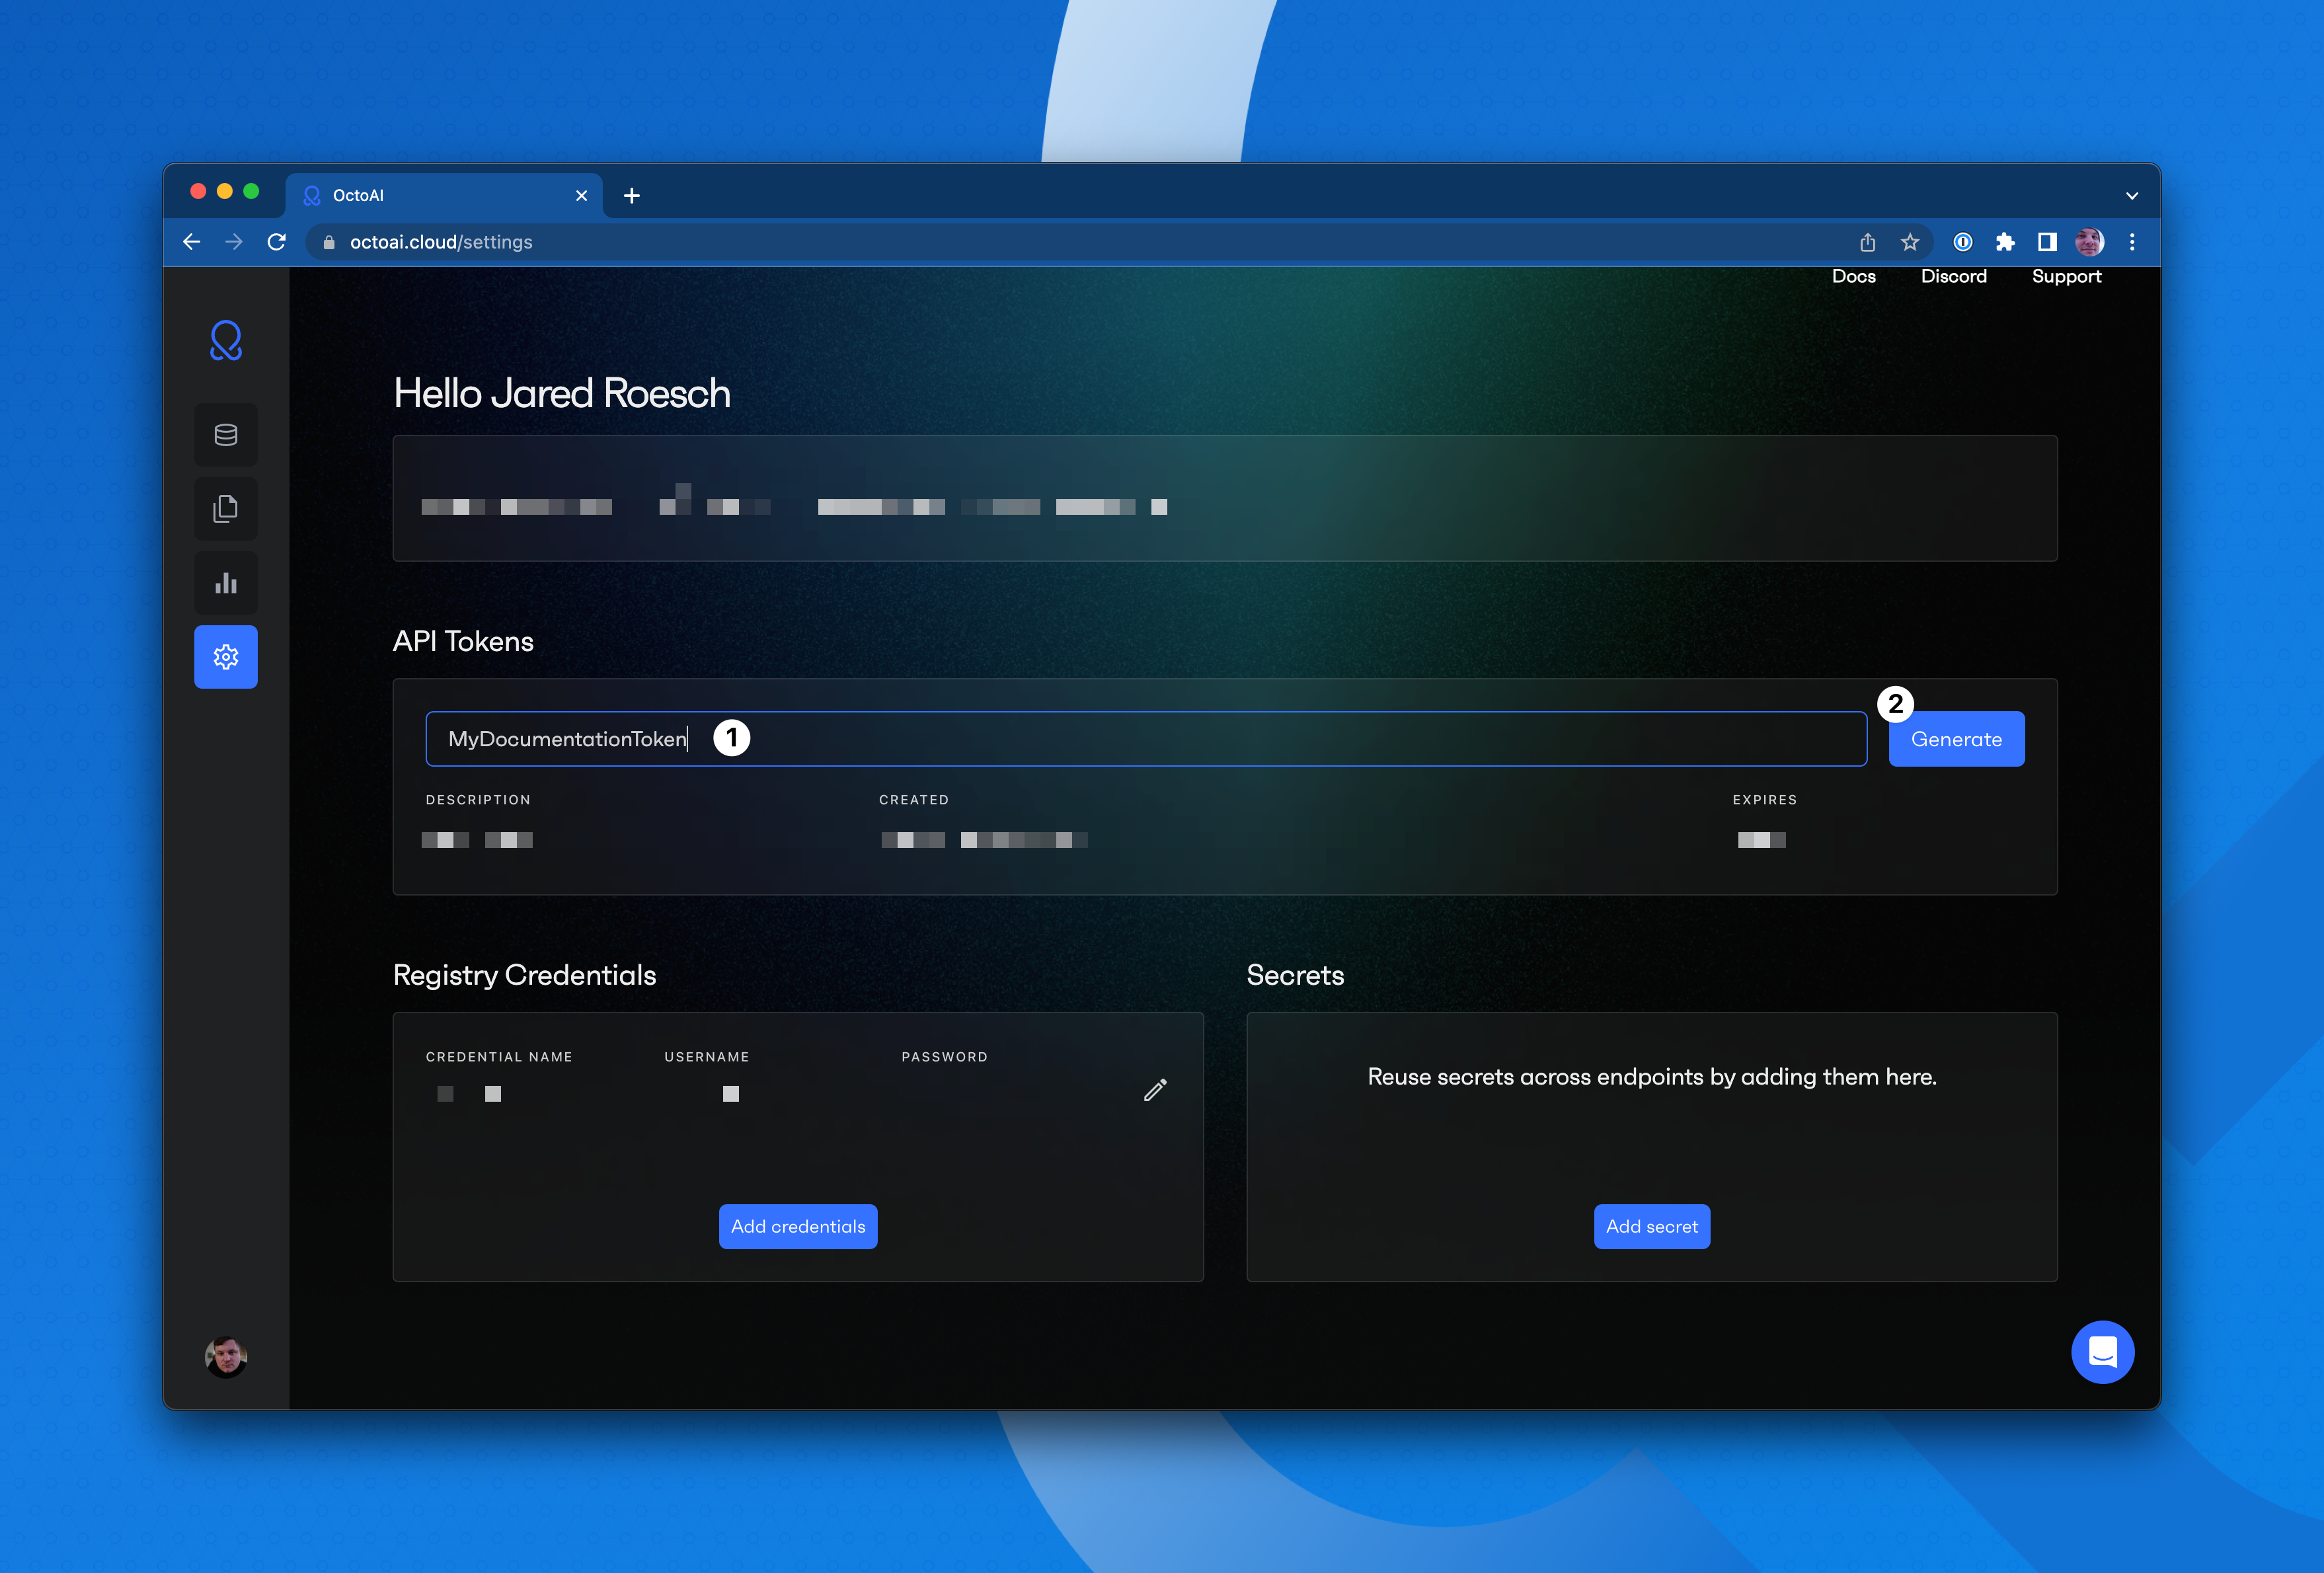Click the user avatar in sidebar bottom

(226, 1357)
